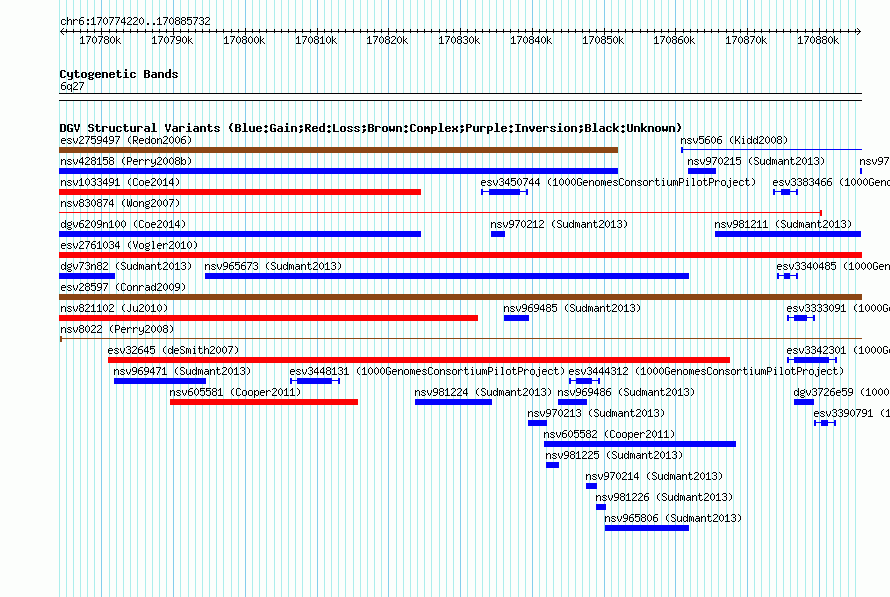The width and height of the screenshot is (890, 597).
Task: Select the 6q27 cytogenetic band
Action: pos(460,97)
